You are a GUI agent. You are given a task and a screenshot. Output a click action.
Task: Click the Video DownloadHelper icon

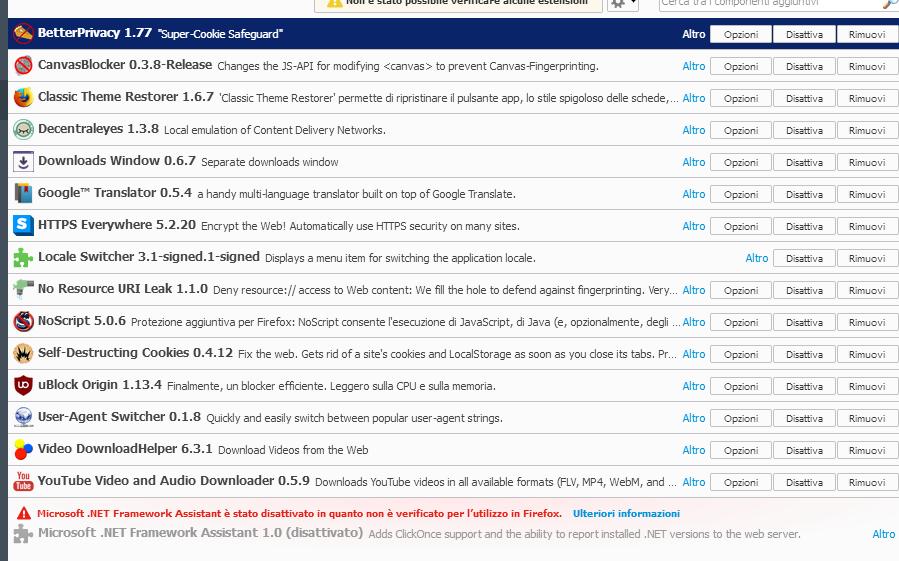pyautogui.click(x=24, y=450)
